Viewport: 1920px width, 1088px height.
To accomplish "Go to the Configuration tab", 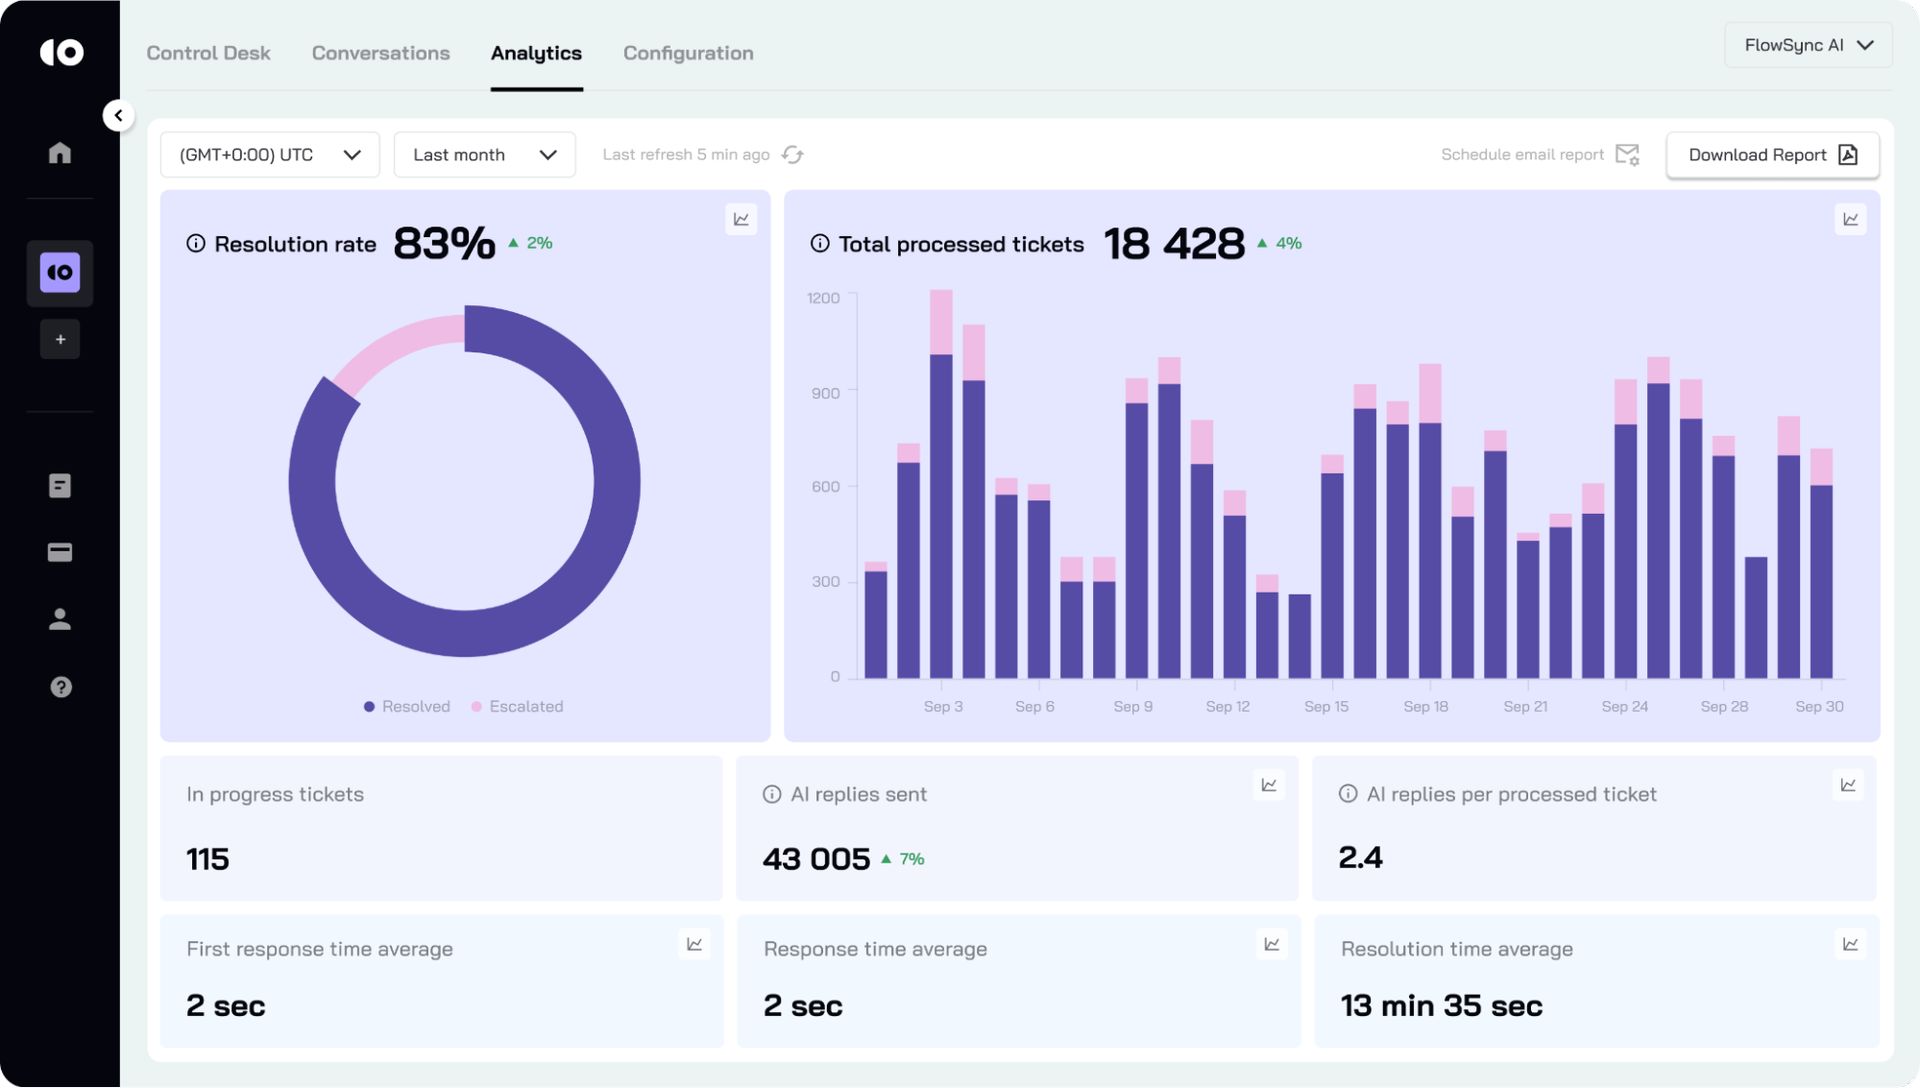I will 688,53.
